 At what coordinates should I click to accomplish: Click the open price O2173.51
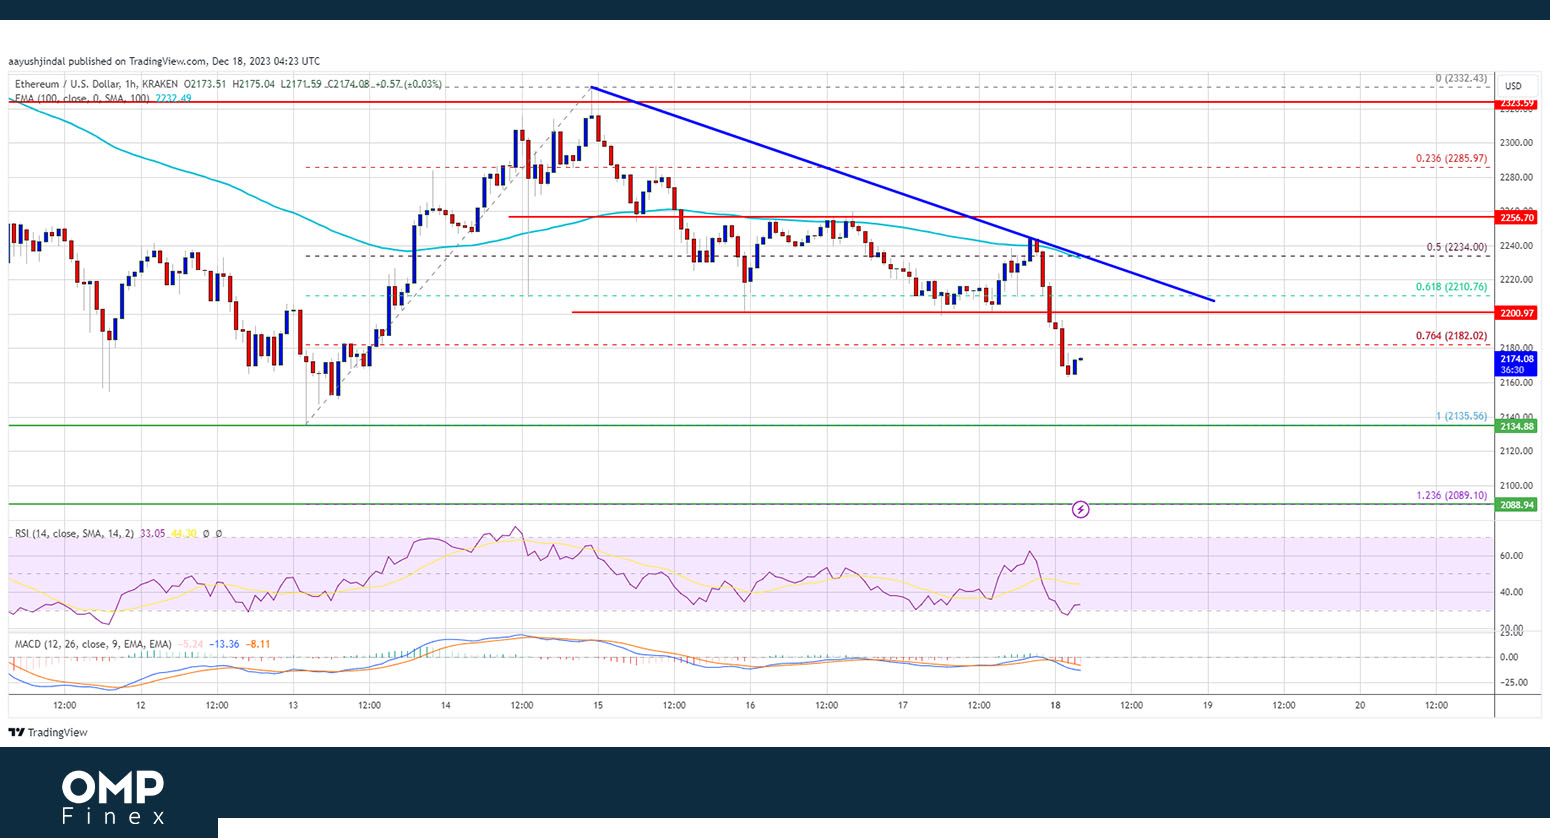click(206, 85)
